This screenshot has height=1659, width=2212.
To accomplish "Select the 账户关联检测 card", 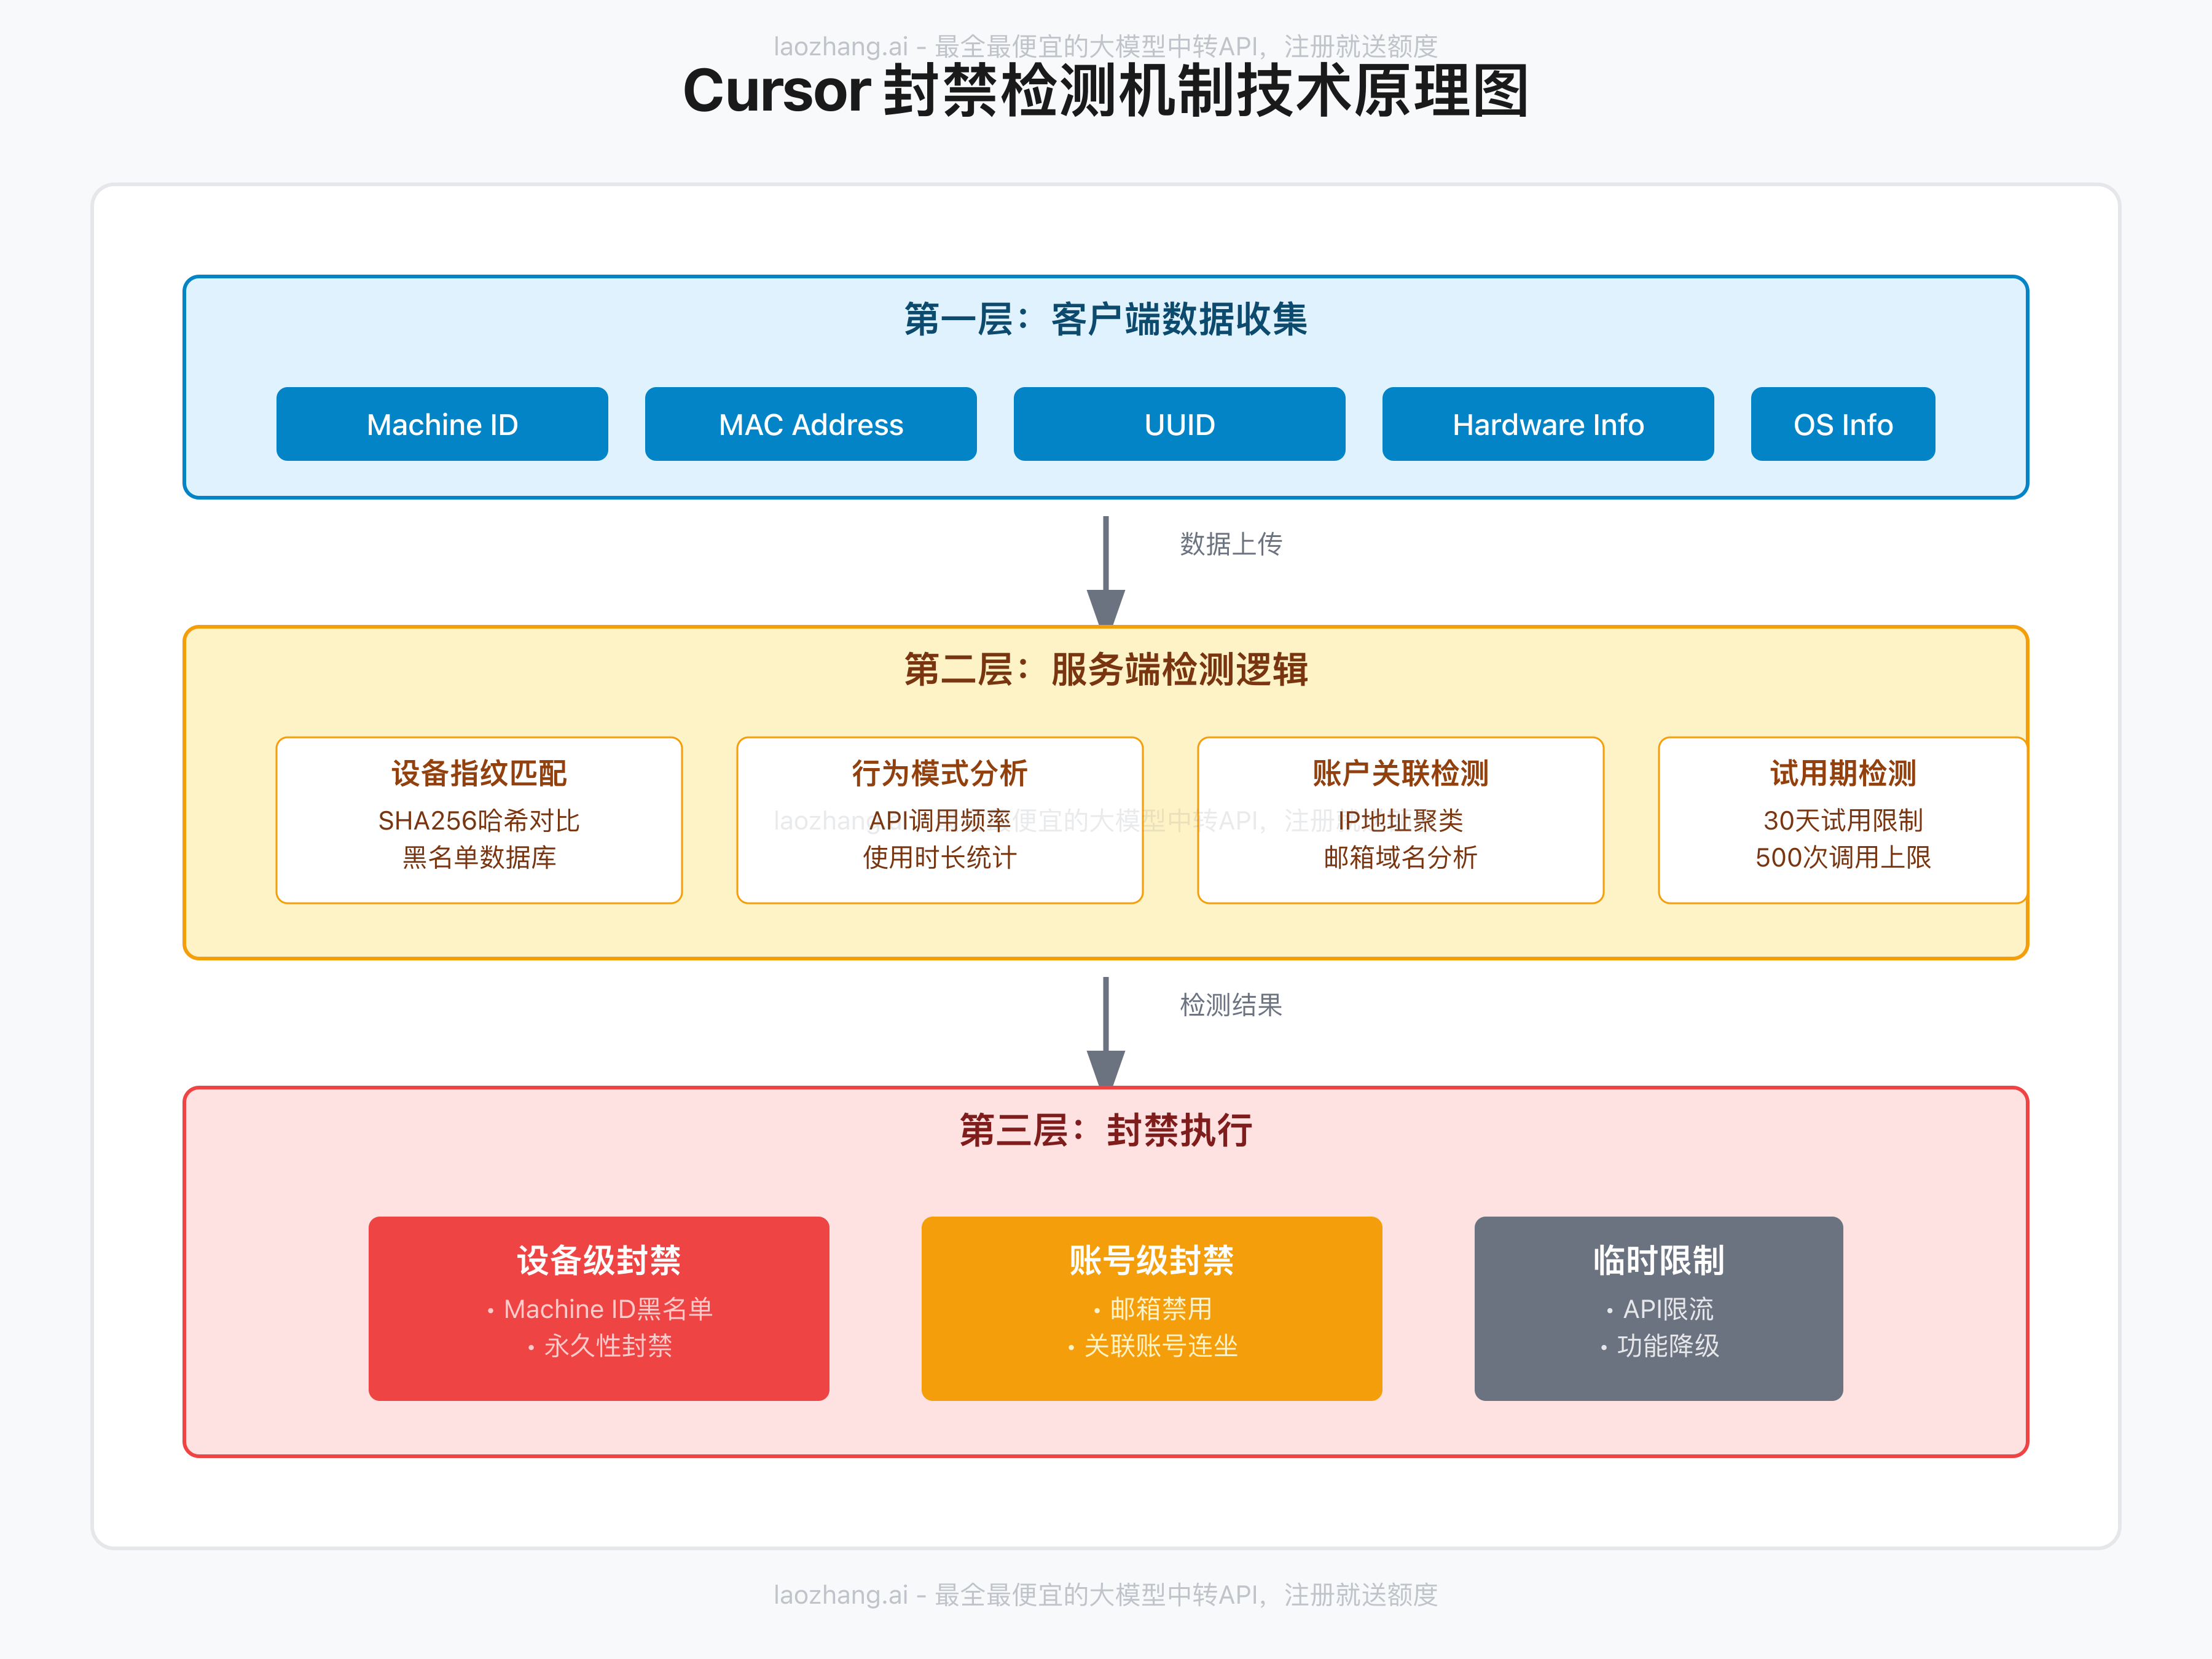I will coord(1401,820).
